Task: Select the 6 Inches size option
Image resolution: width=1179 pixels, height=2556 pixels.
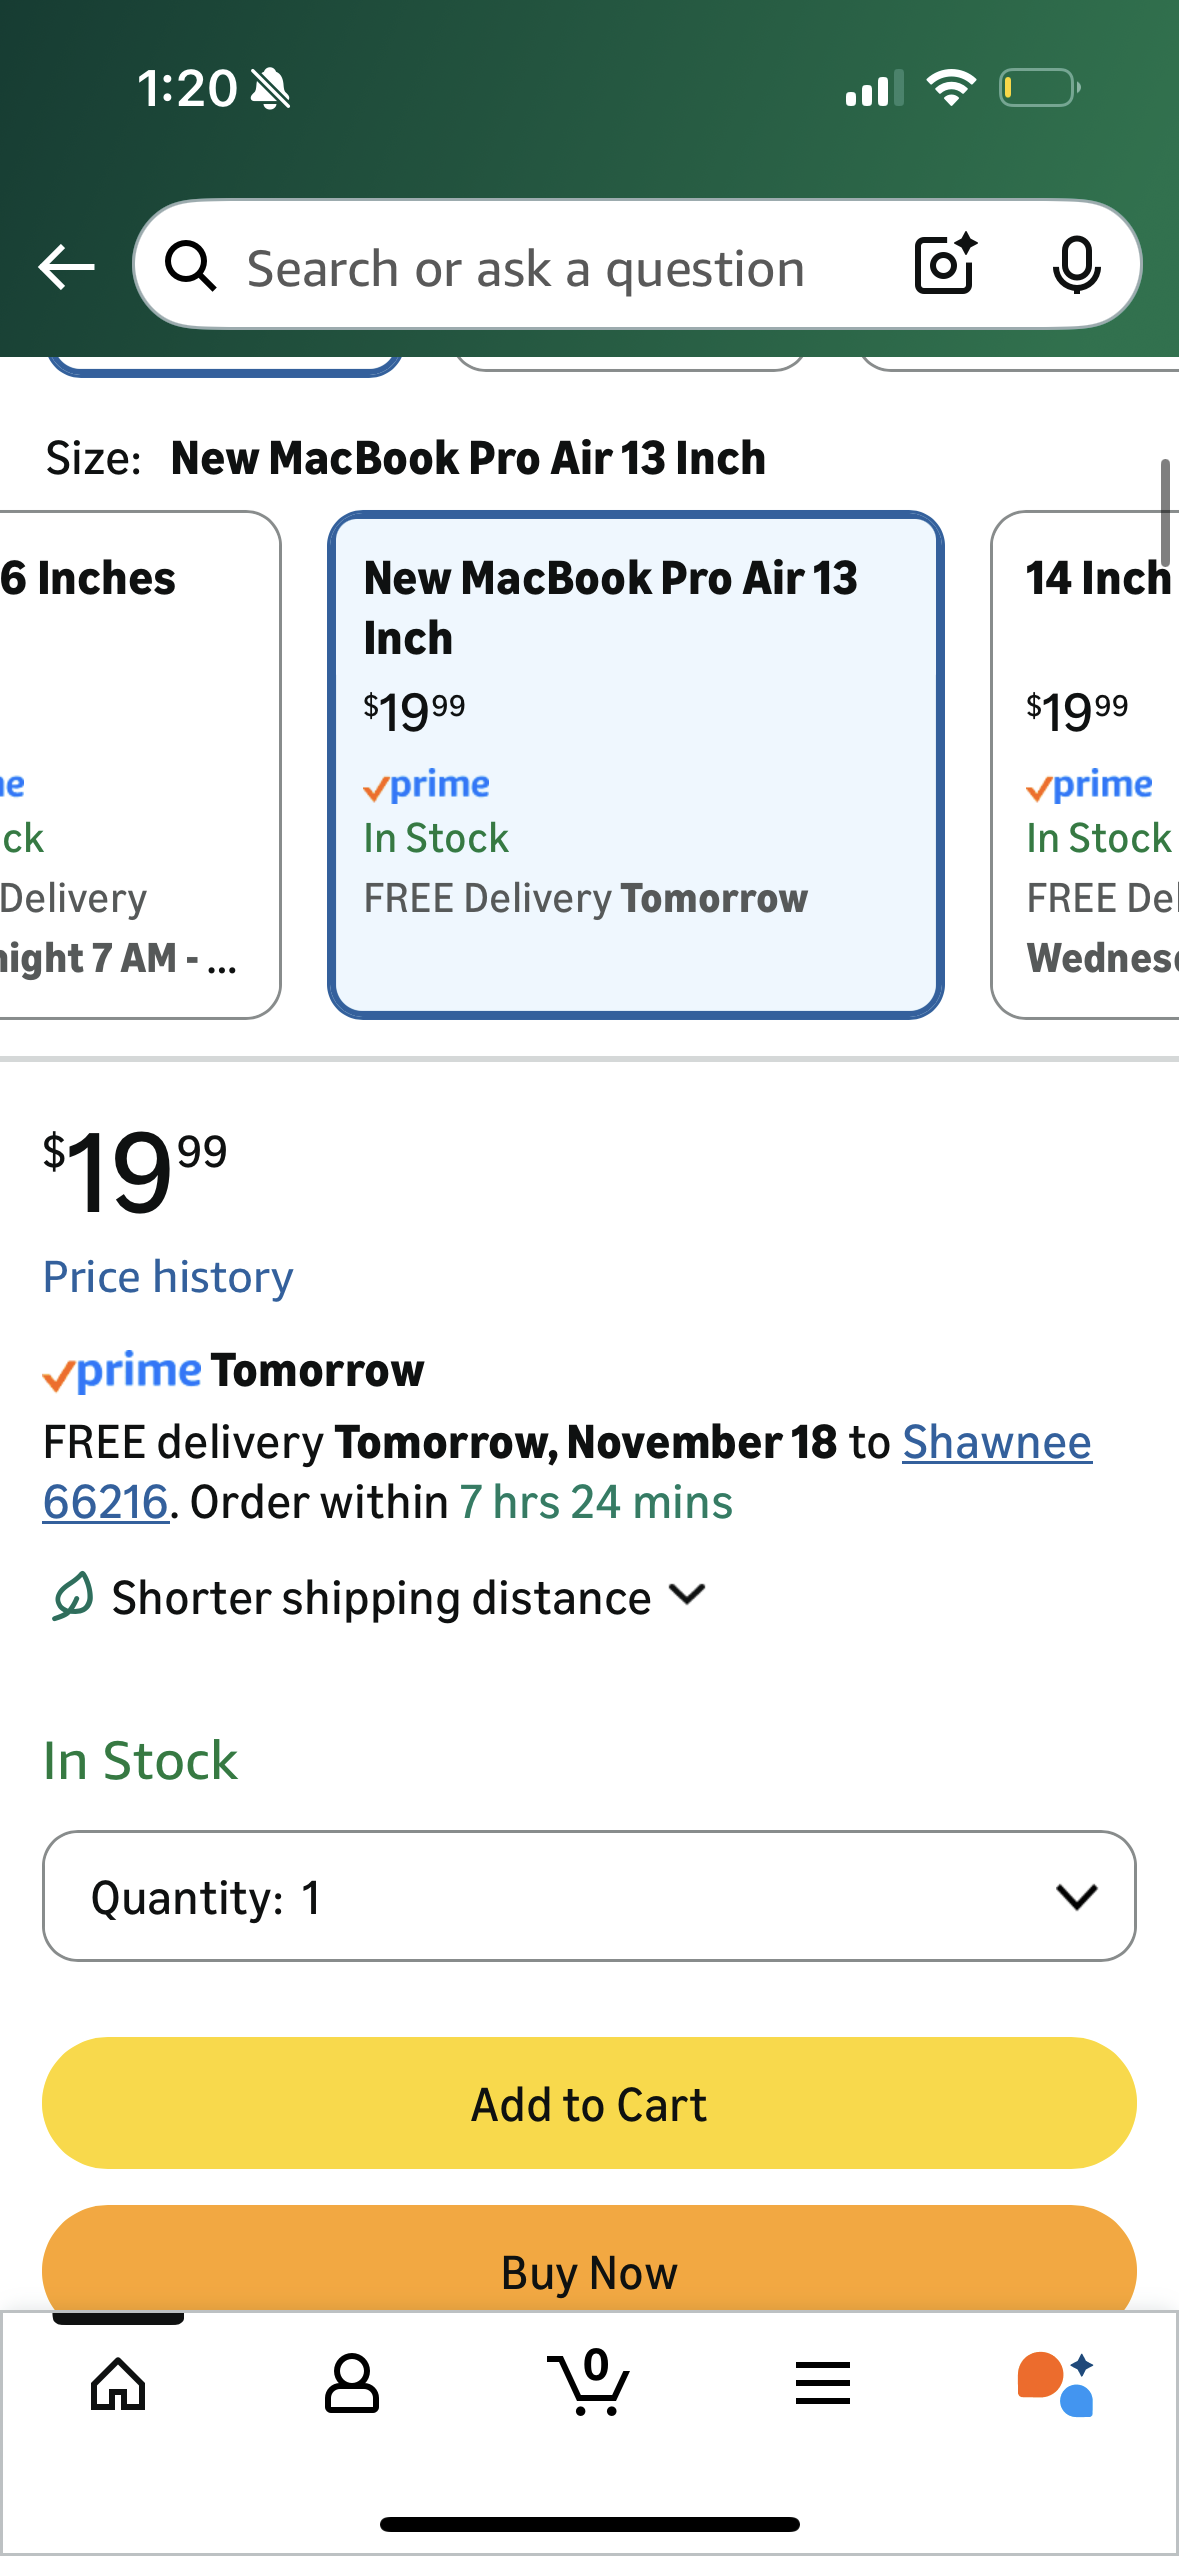Action: click(x=130, y=765)
